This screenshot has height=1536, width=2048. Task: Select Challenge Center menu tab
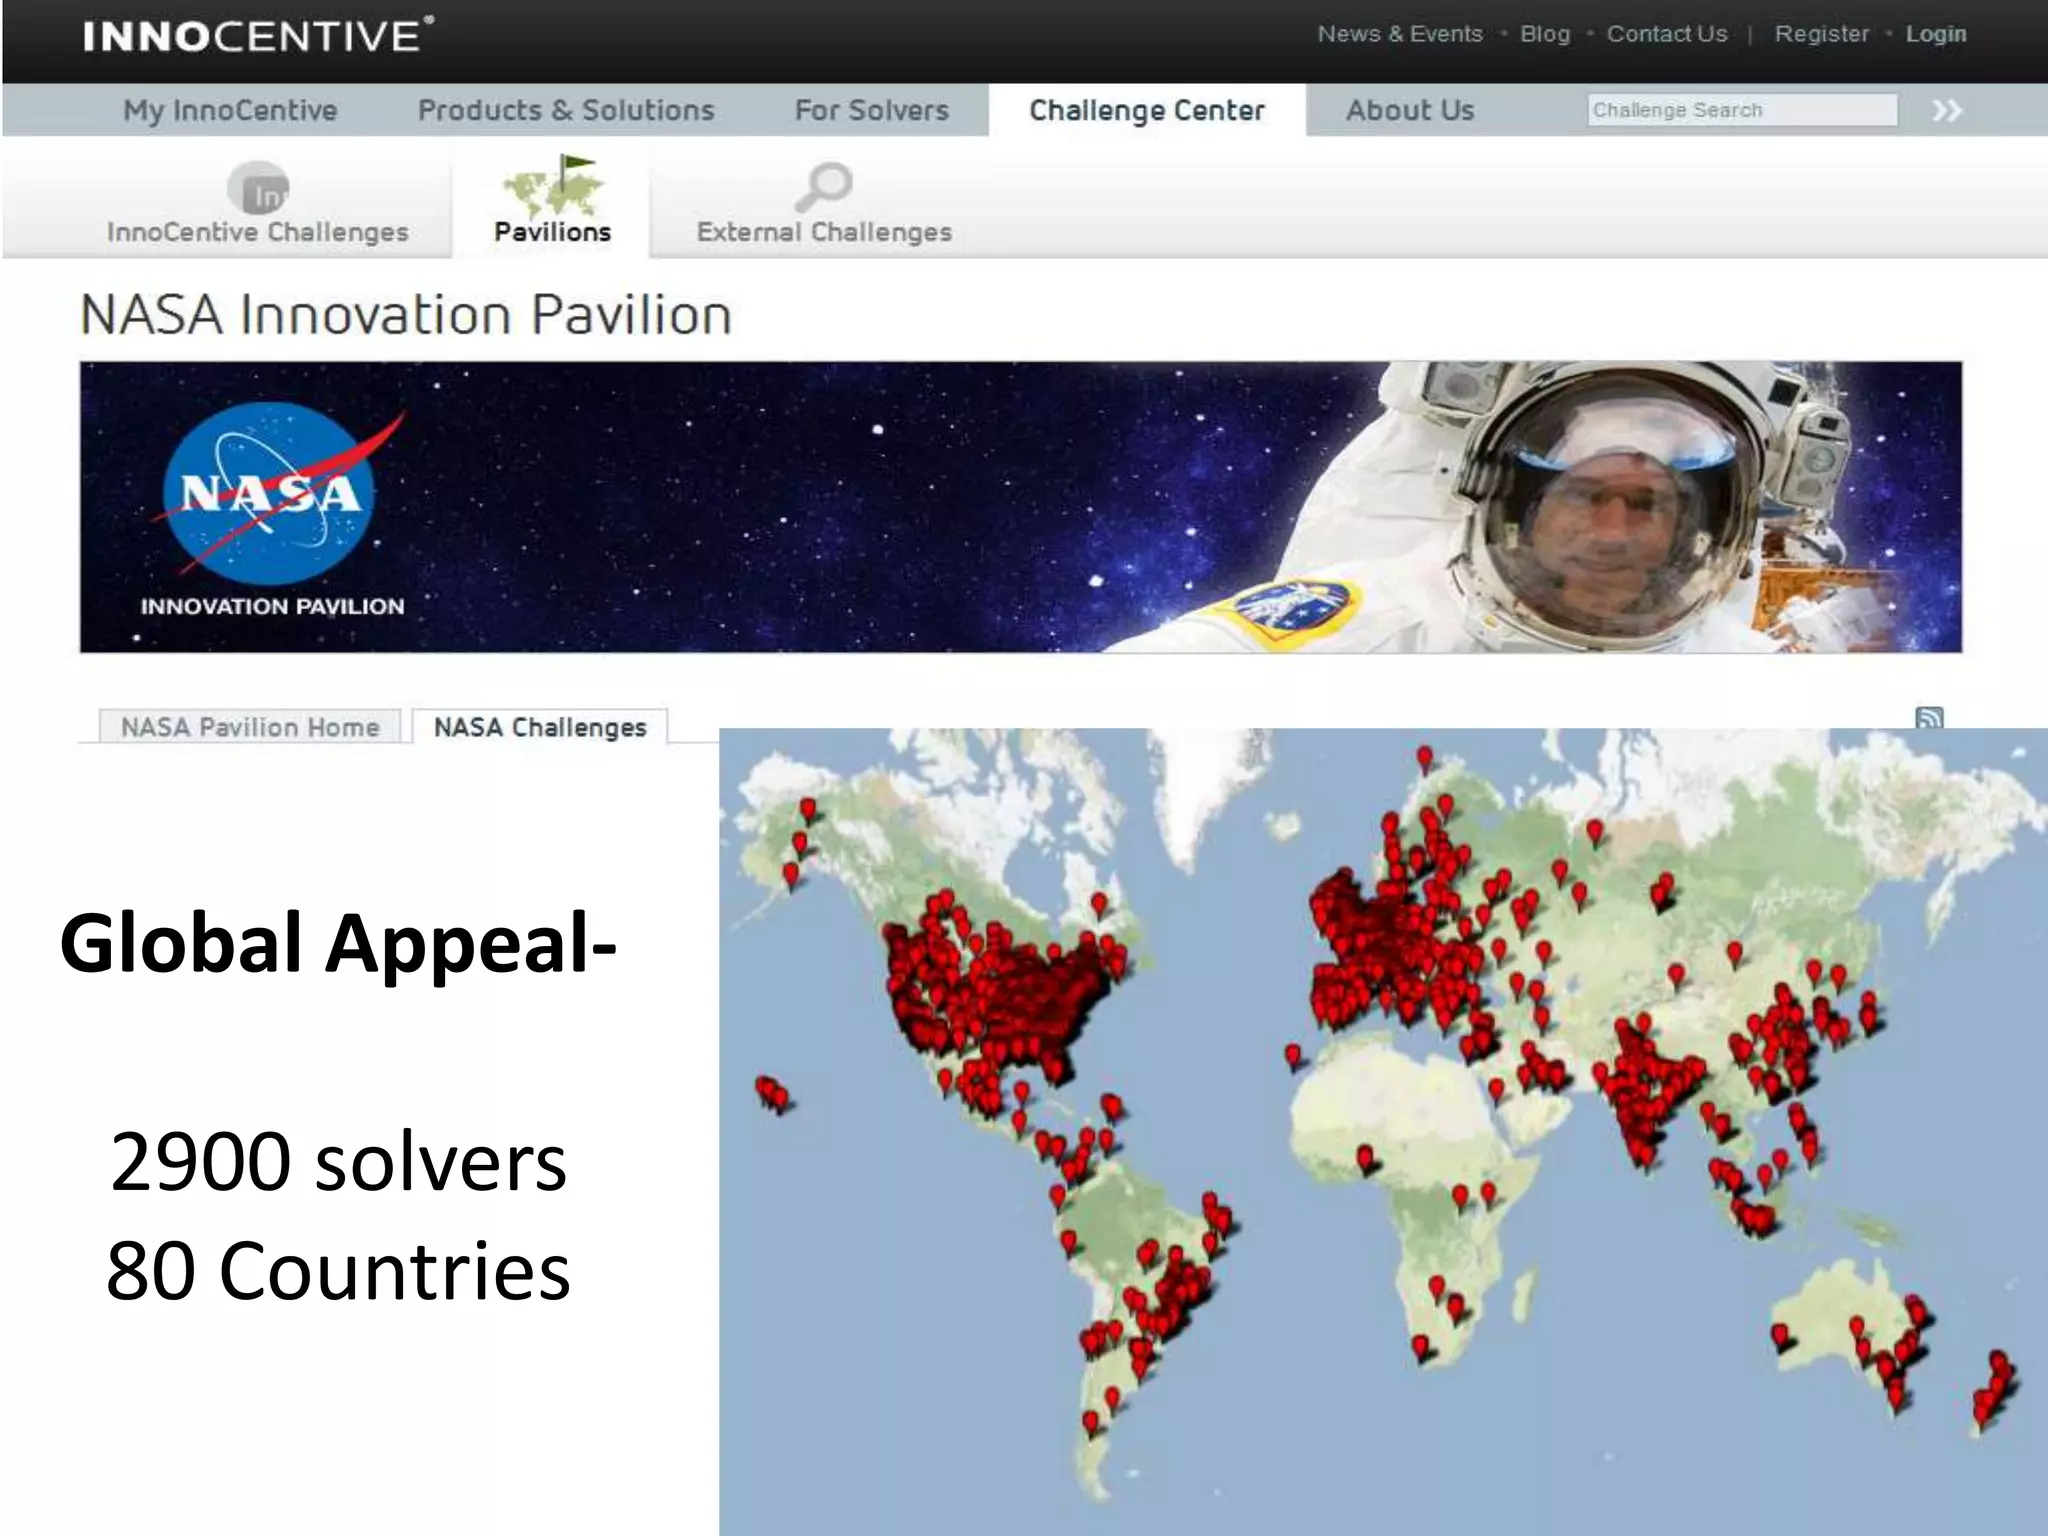click(1147, 110)
